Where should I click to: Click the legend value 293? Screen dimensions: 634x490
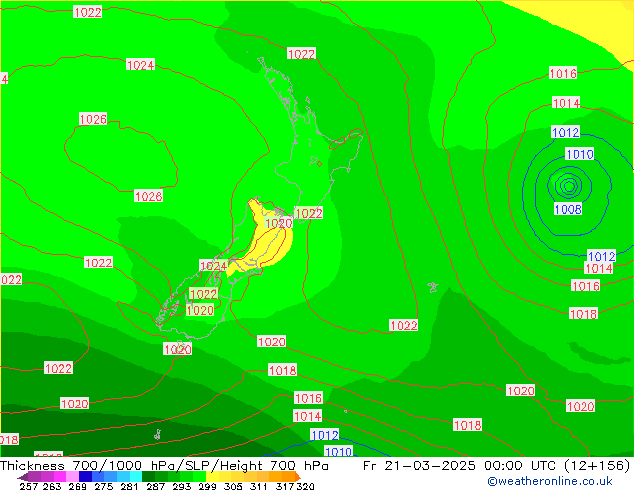pyautogui.click(x=182, y=486)
